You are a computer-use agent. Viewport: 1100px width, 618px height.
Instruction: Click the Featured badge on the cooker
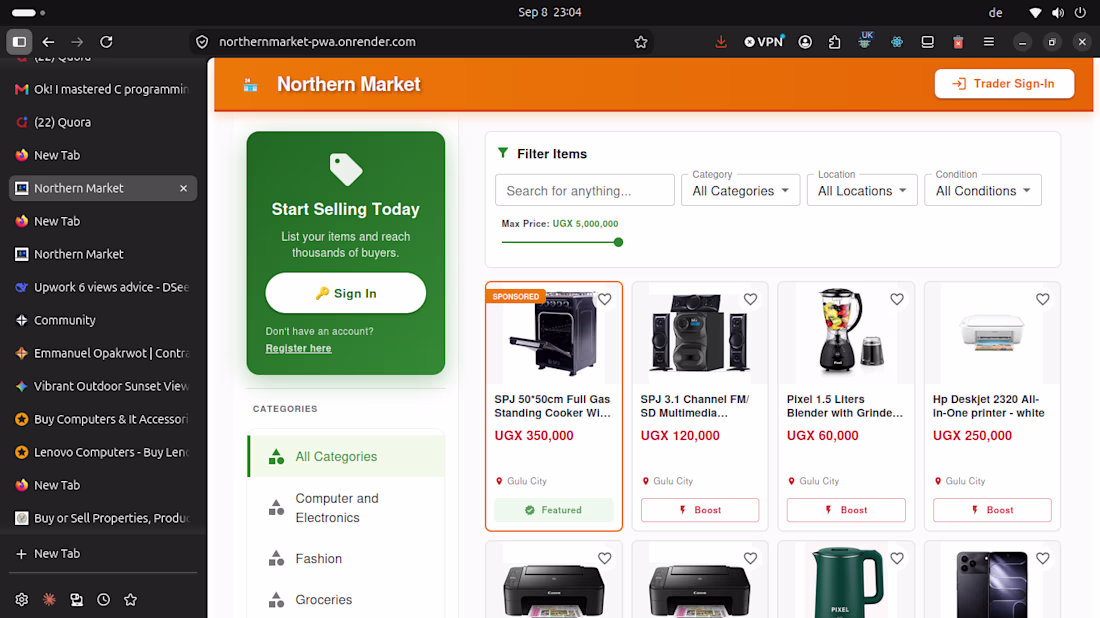pyautogui.click(x=554, y=510)
